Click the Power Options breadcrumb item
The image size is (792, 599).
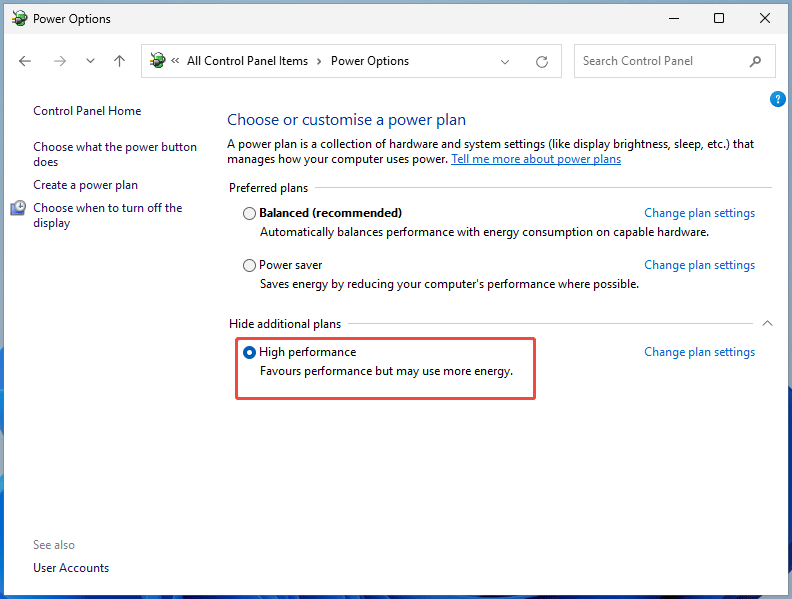[369, 61]
